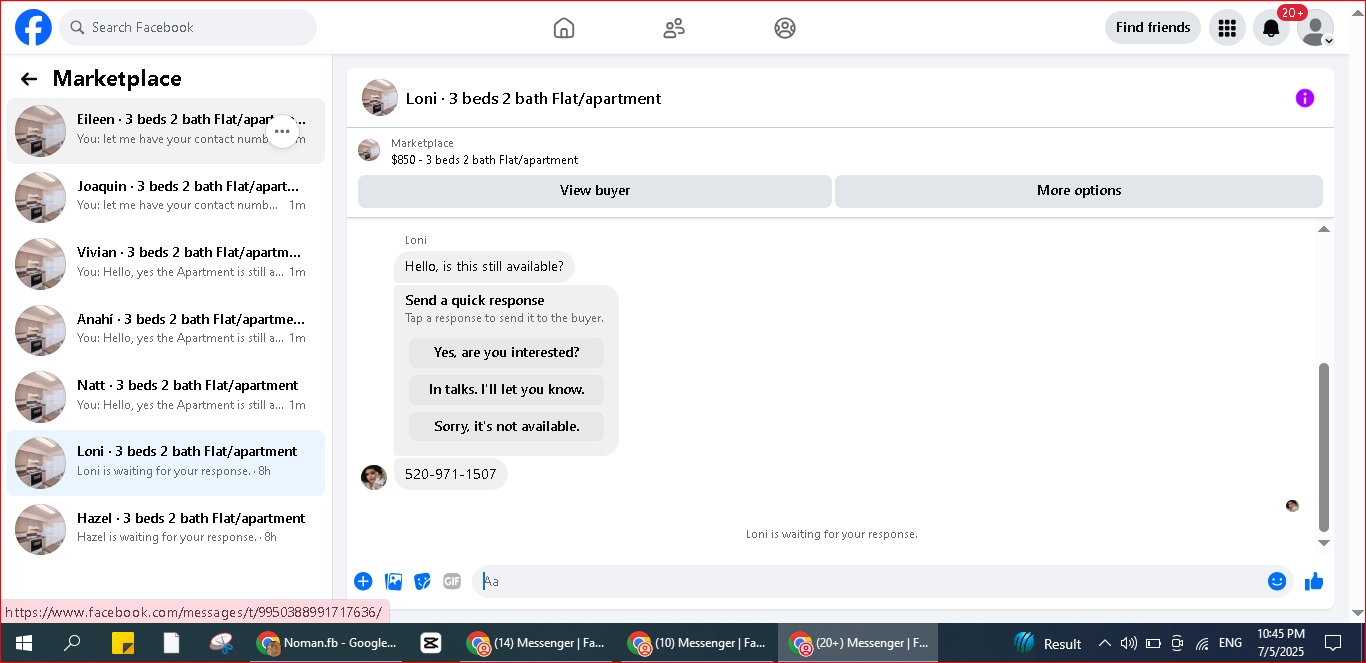The width and height of the screenshot is (1366, 663).
Task: Open the account profile menu
Action: pos(1315,28)
